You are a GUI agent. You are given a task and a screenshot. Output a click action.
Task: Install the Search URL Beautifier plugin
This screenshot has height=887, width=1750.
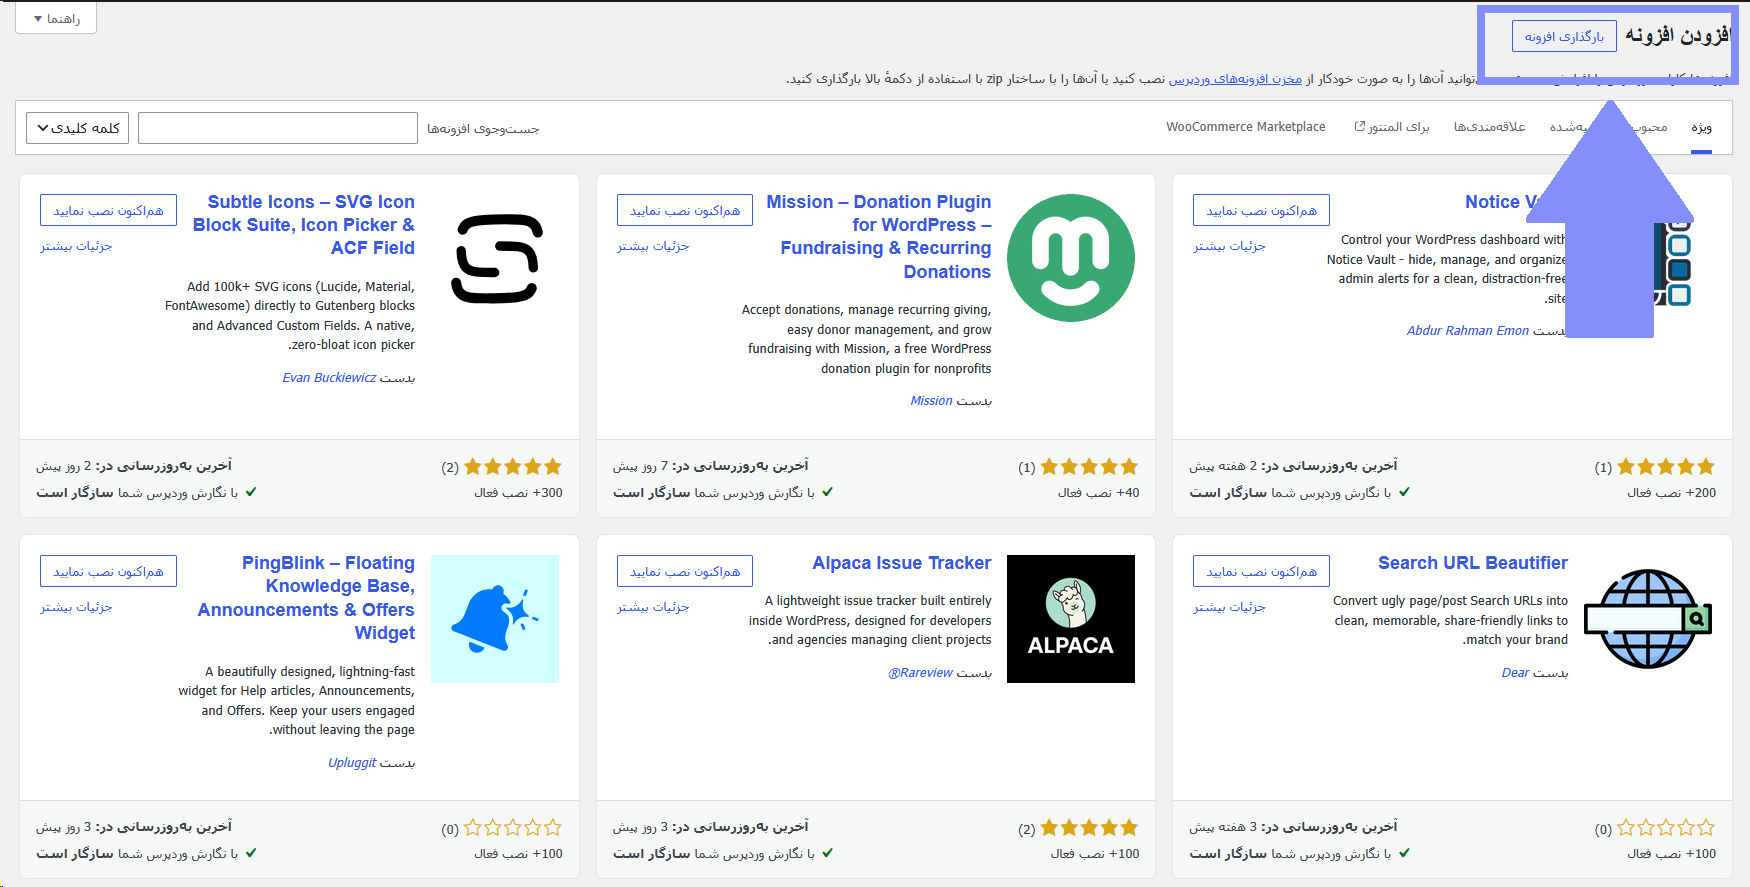1261,571
